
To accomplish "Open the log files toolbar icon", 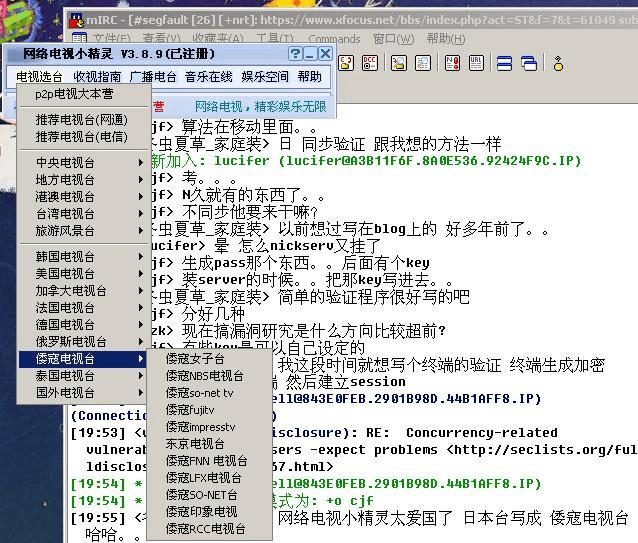I will click(399, 63).
